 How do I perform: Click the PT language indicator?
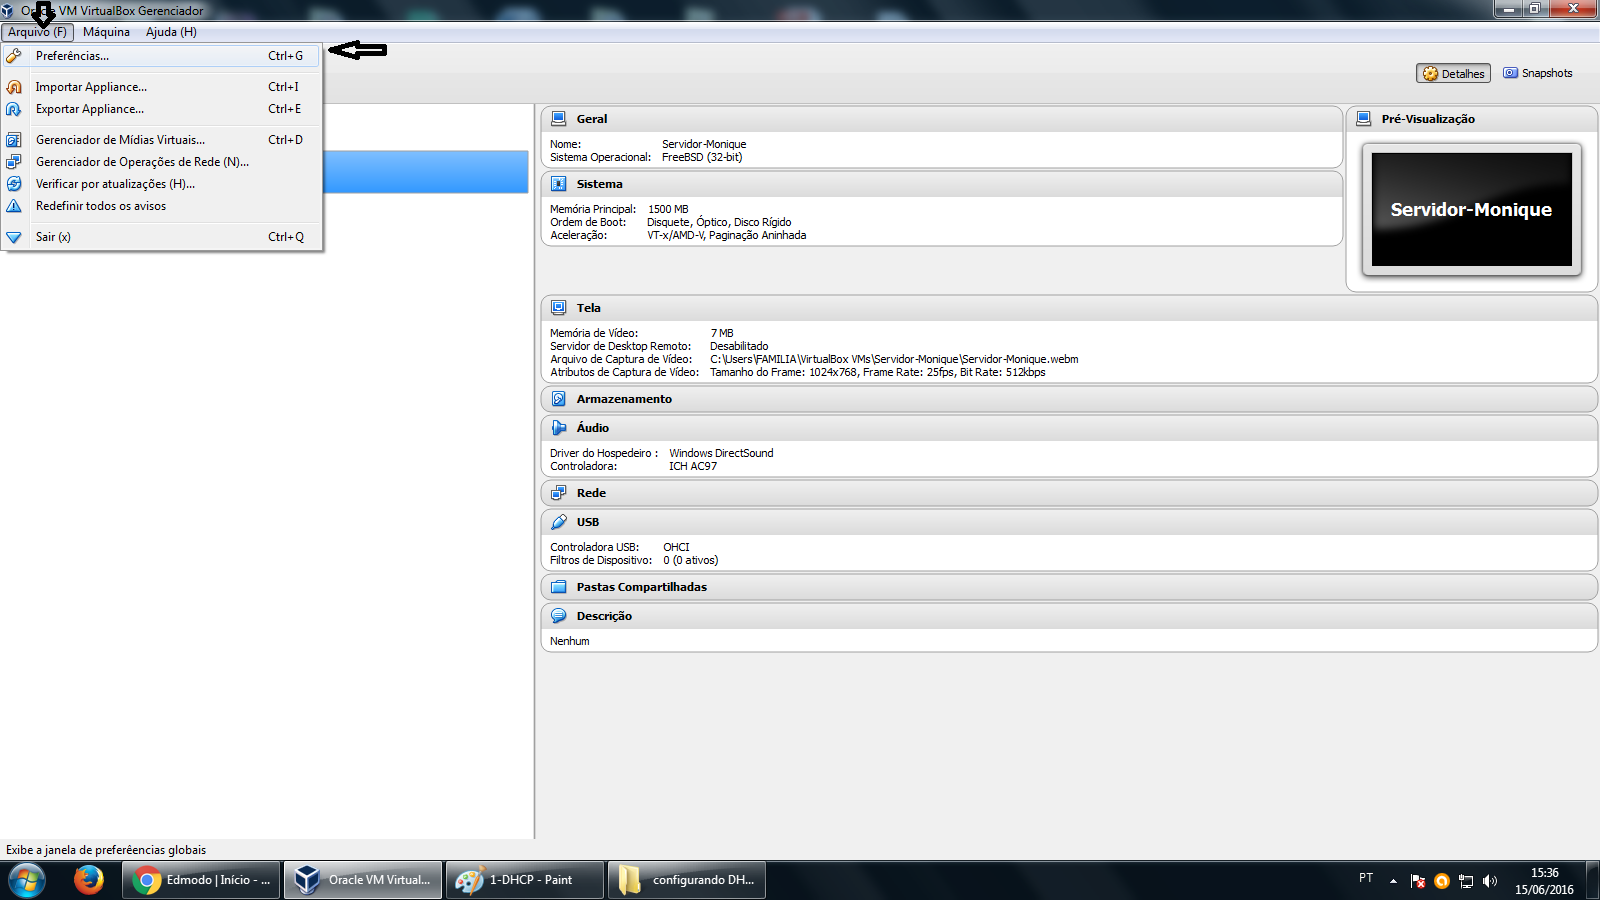1366,878
